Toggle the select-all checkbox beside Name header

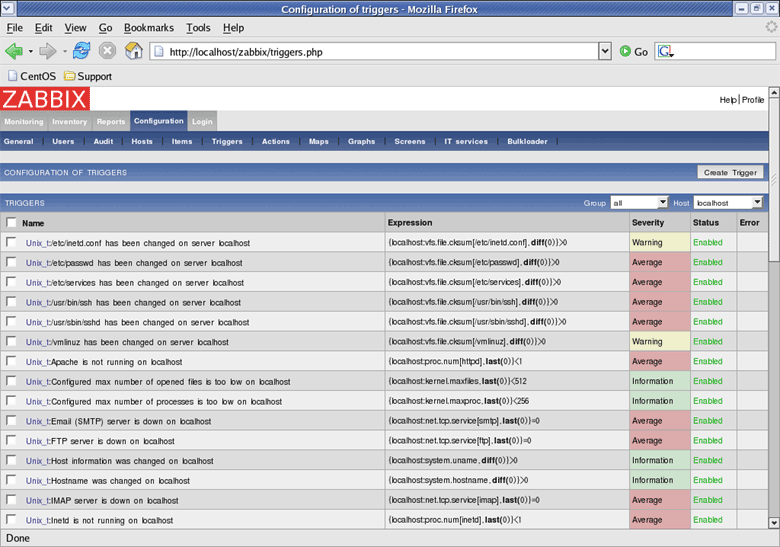(12, 223)
